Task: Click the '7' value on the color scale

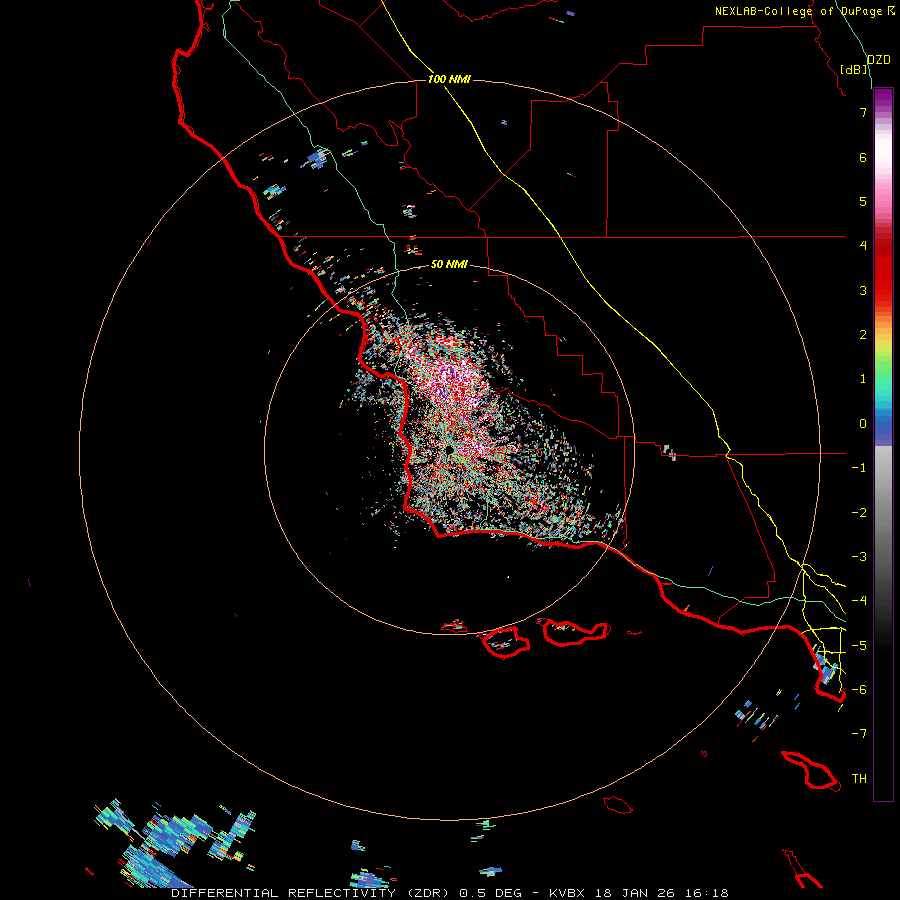Action: click(x=863, y=112)
